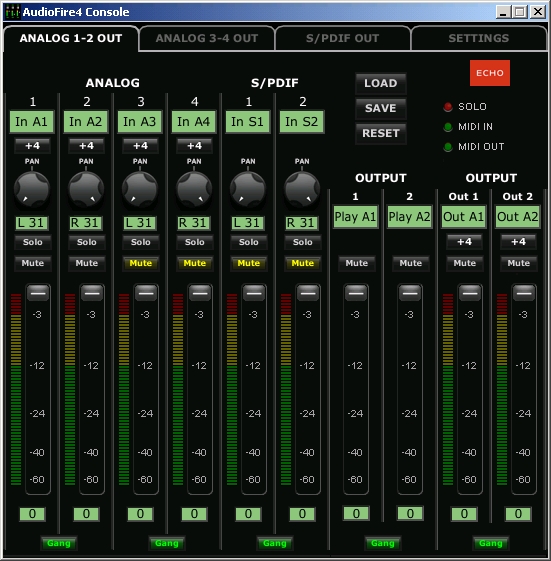
Task: Toggle Gang for the Play A1 and A2 outputs
Action: [x=383, y=543]
